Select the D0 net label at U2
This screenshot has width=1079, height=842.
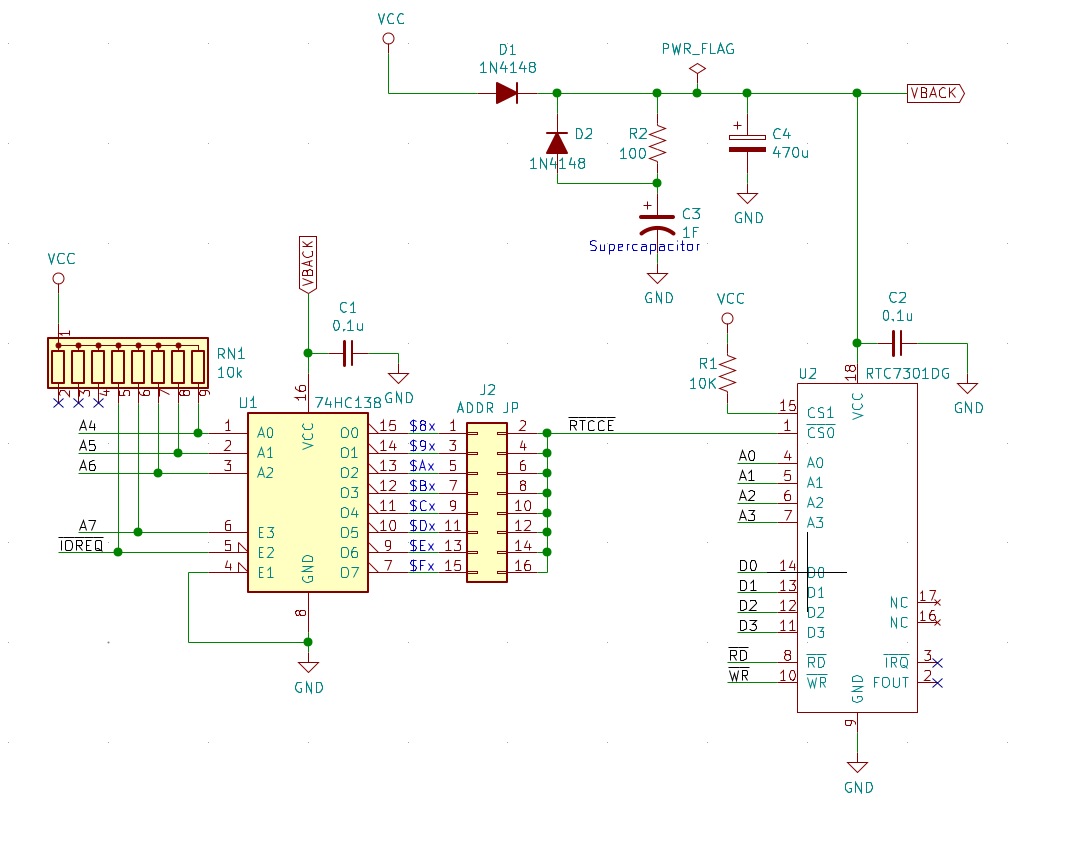(x=748, y=565)
